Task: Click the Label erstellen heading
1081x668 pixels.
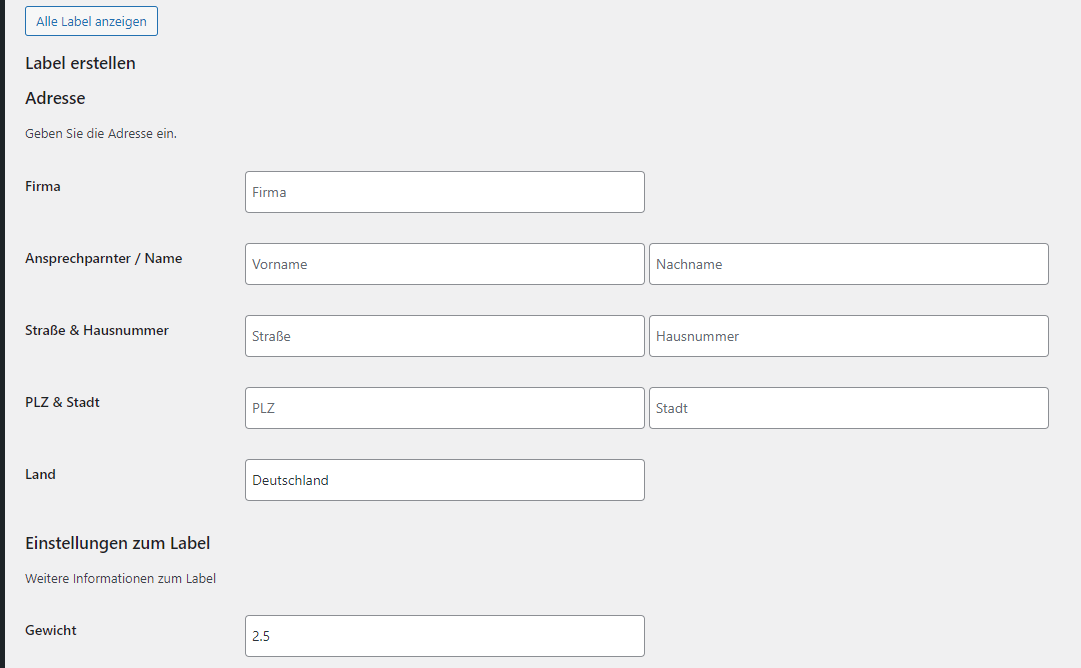Action: pyautogui.click(x=80, y=62)
